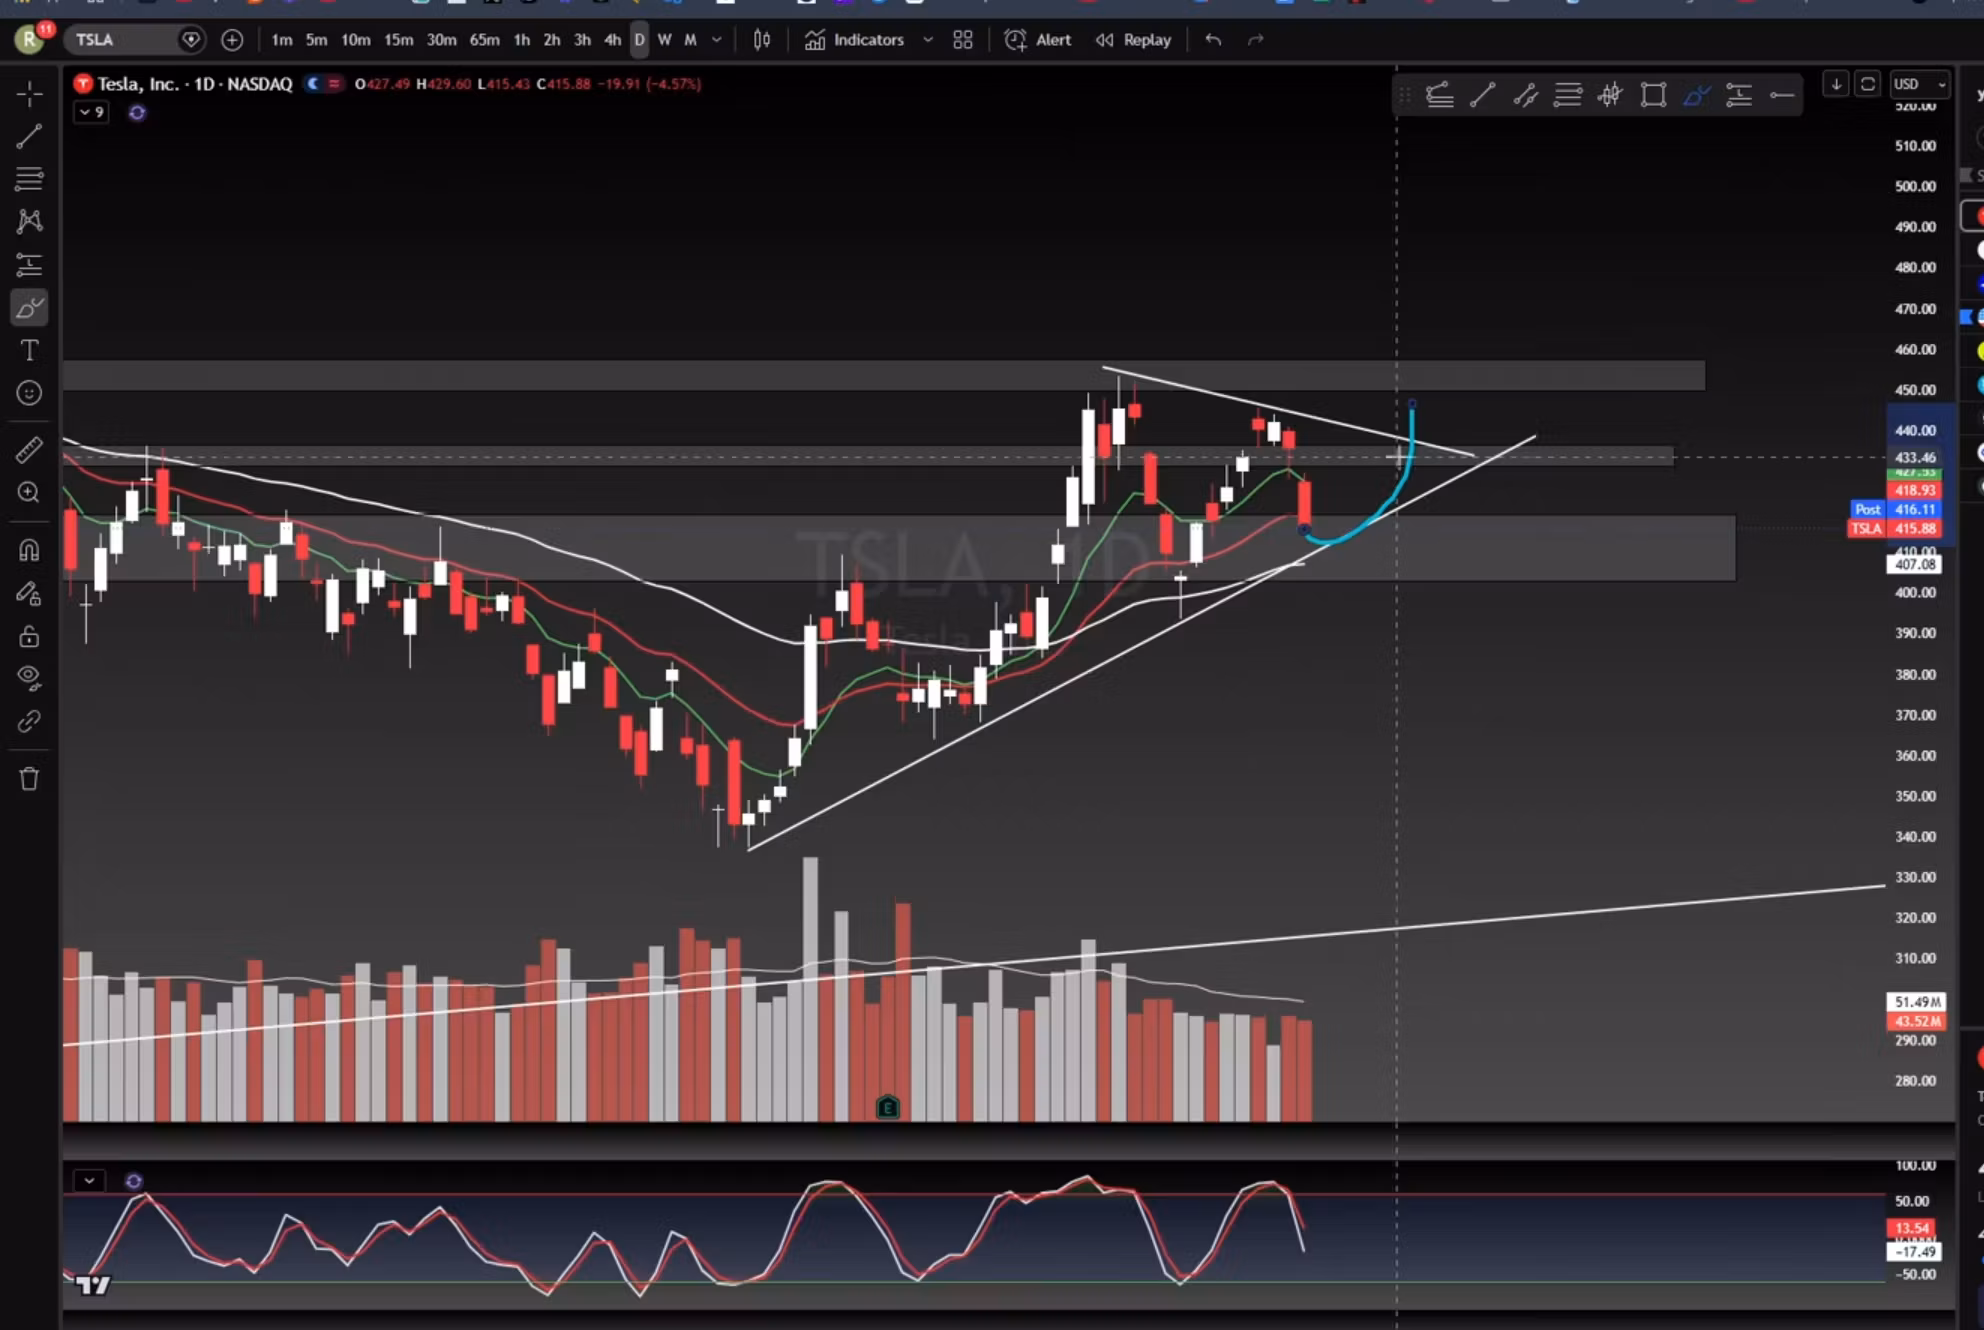Toggle lock all drawings

tap(29, 636)
